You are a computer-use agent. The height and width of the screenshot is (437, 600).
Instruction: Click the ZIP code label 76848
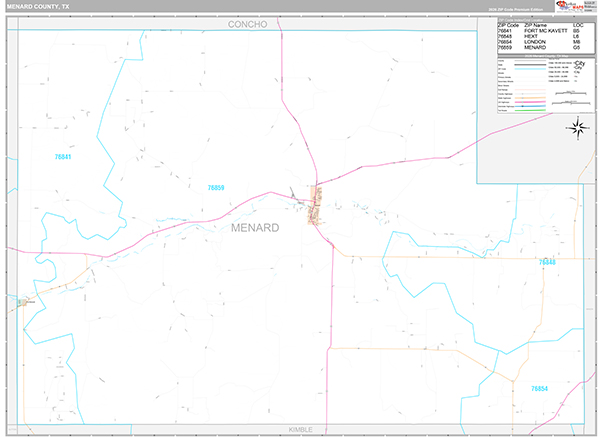pos(547,262)
